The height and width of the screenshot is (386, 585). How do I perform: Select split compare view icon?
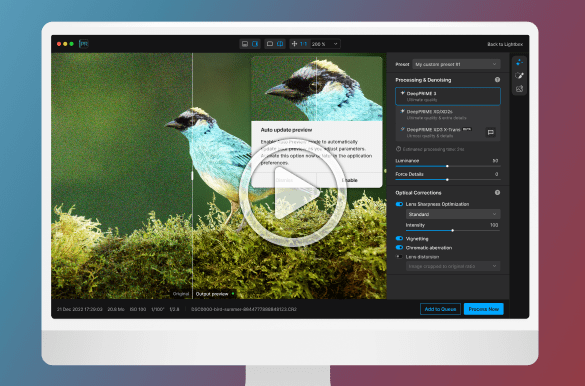click(280, 44)
